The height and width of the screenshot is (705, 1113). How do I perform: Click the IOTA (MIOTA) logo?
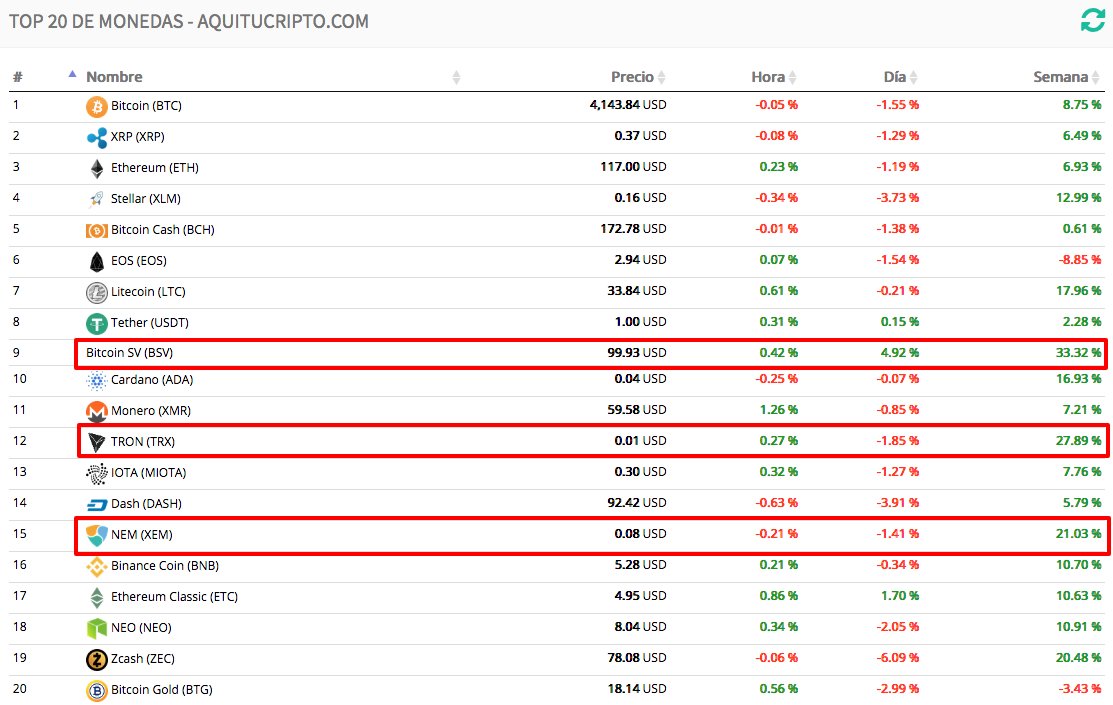coord(97,474)
